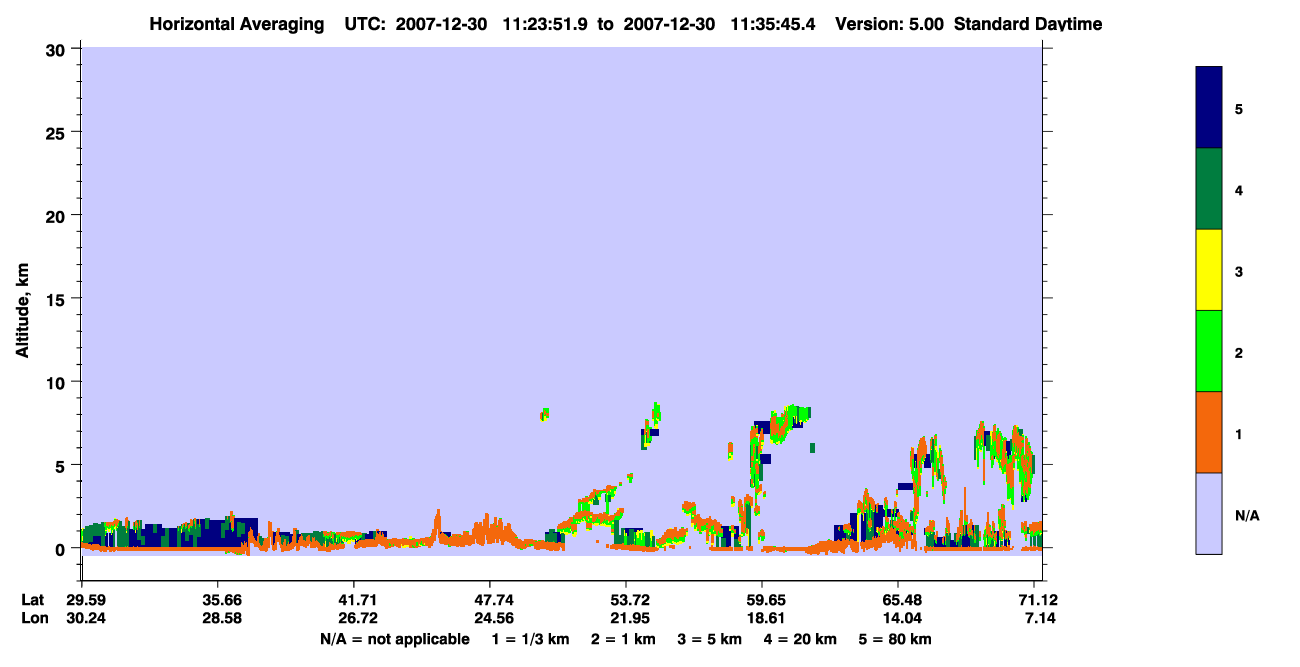Click the bright green colorbar segment labeled 2
Image resolution: width=1300 pixels, height=667 pixels.
1208,351
